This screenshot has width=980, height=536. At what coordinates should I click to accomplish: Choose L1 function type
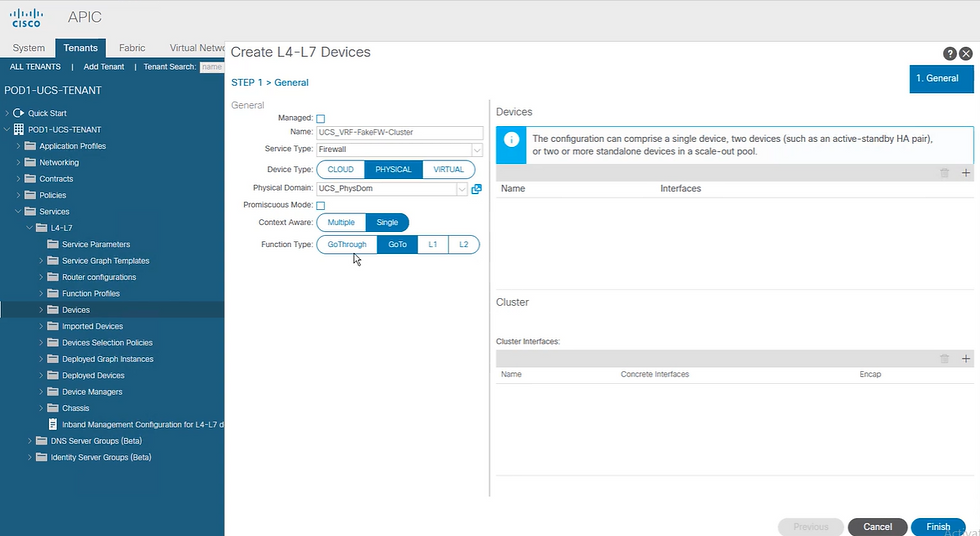coord(432,244)
